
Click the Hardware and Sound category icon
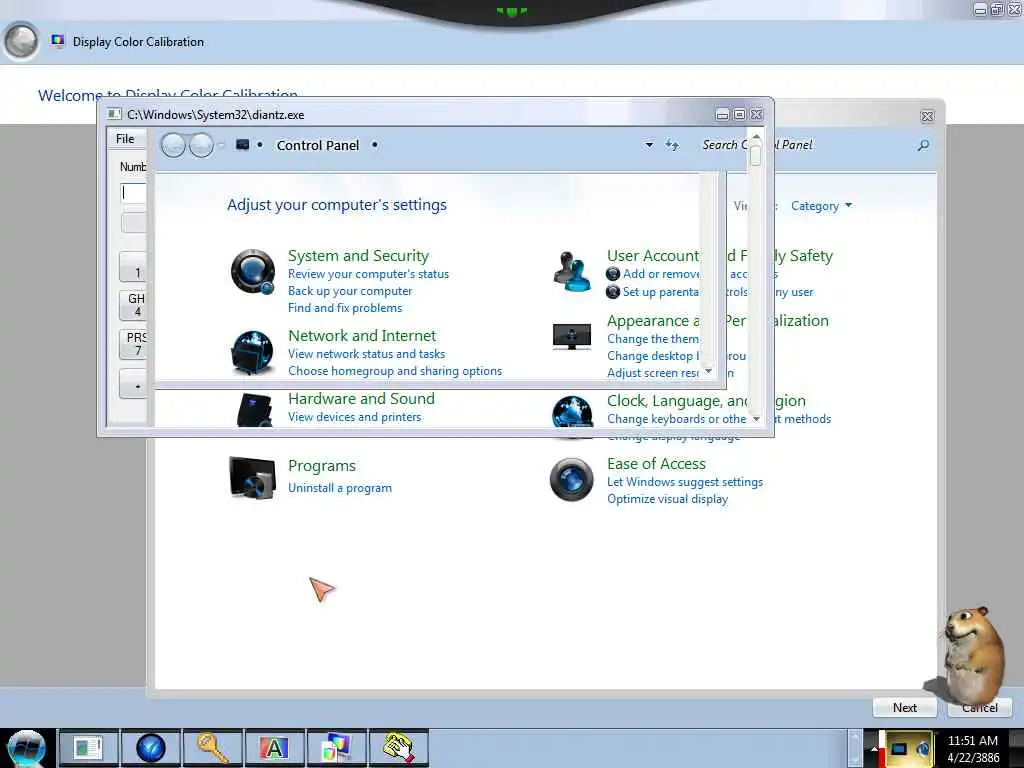pyautogui.click(x=253, y=409)
